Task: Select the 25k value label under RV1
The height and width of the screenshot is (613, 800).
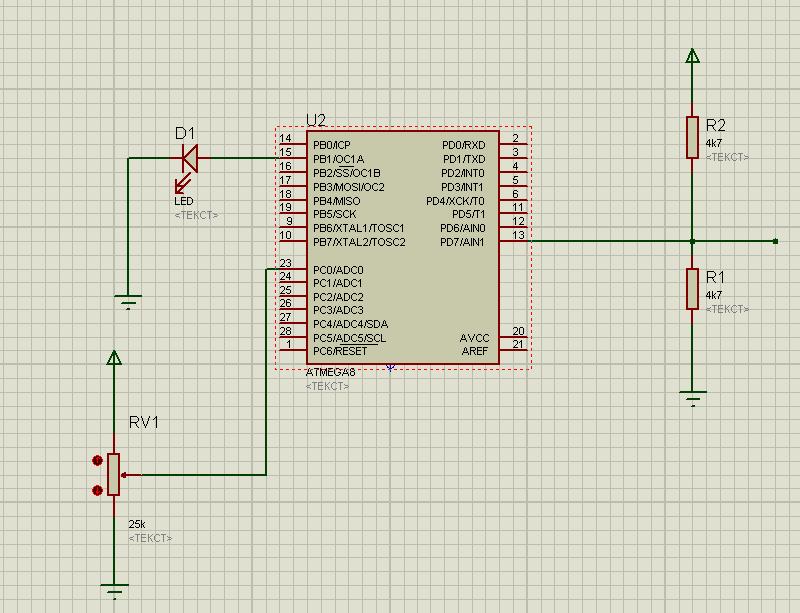Action: 137,524
